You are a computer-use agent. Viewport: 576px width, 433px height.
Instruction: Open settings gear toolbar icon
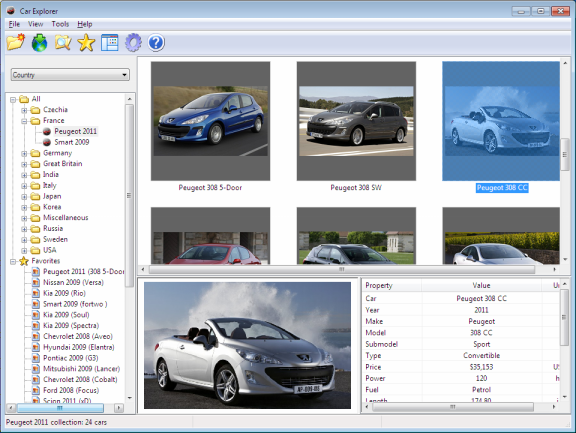point(133,42)
